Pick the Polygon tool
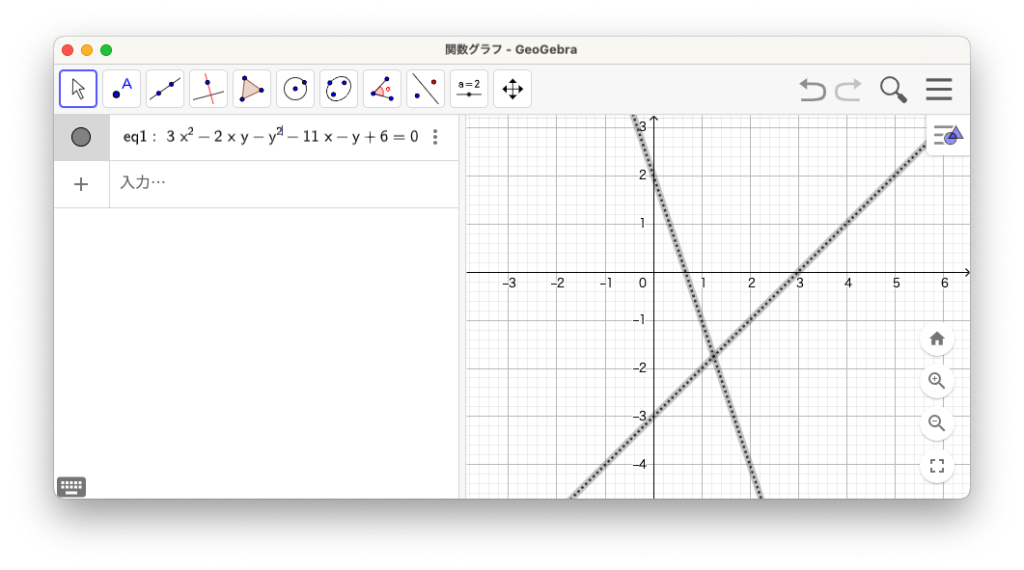This screenshot has width=1024, height=570. [252, 89]
